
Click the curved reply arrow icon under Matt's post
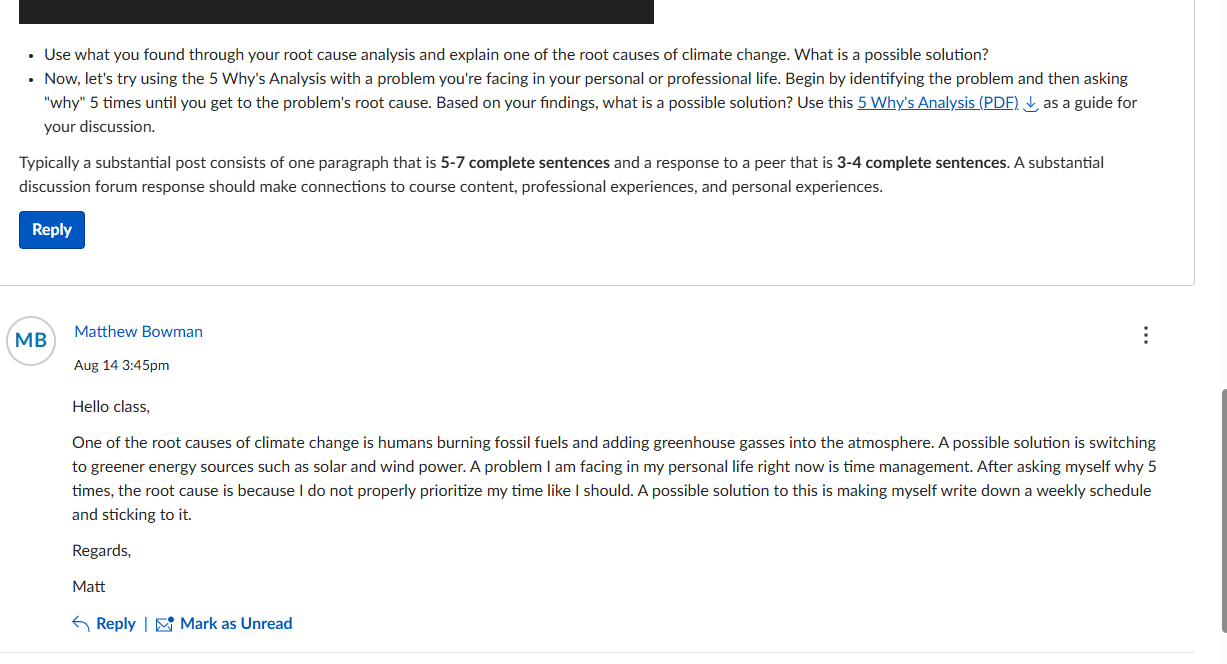[81, 623]
